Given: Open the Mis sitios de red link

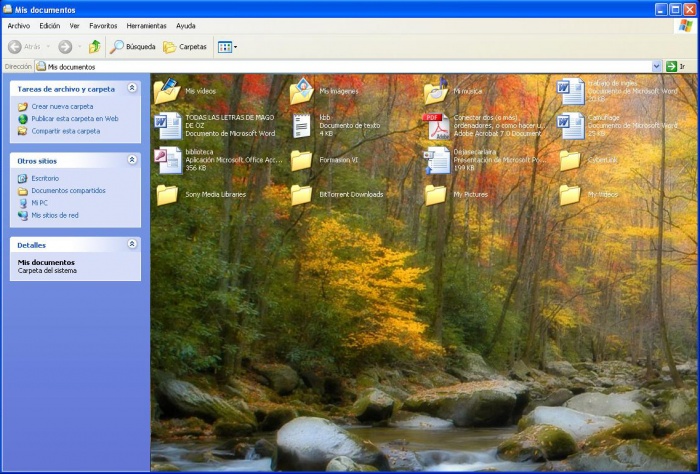Looking at the screenshot, I should (x=55, y=215).
